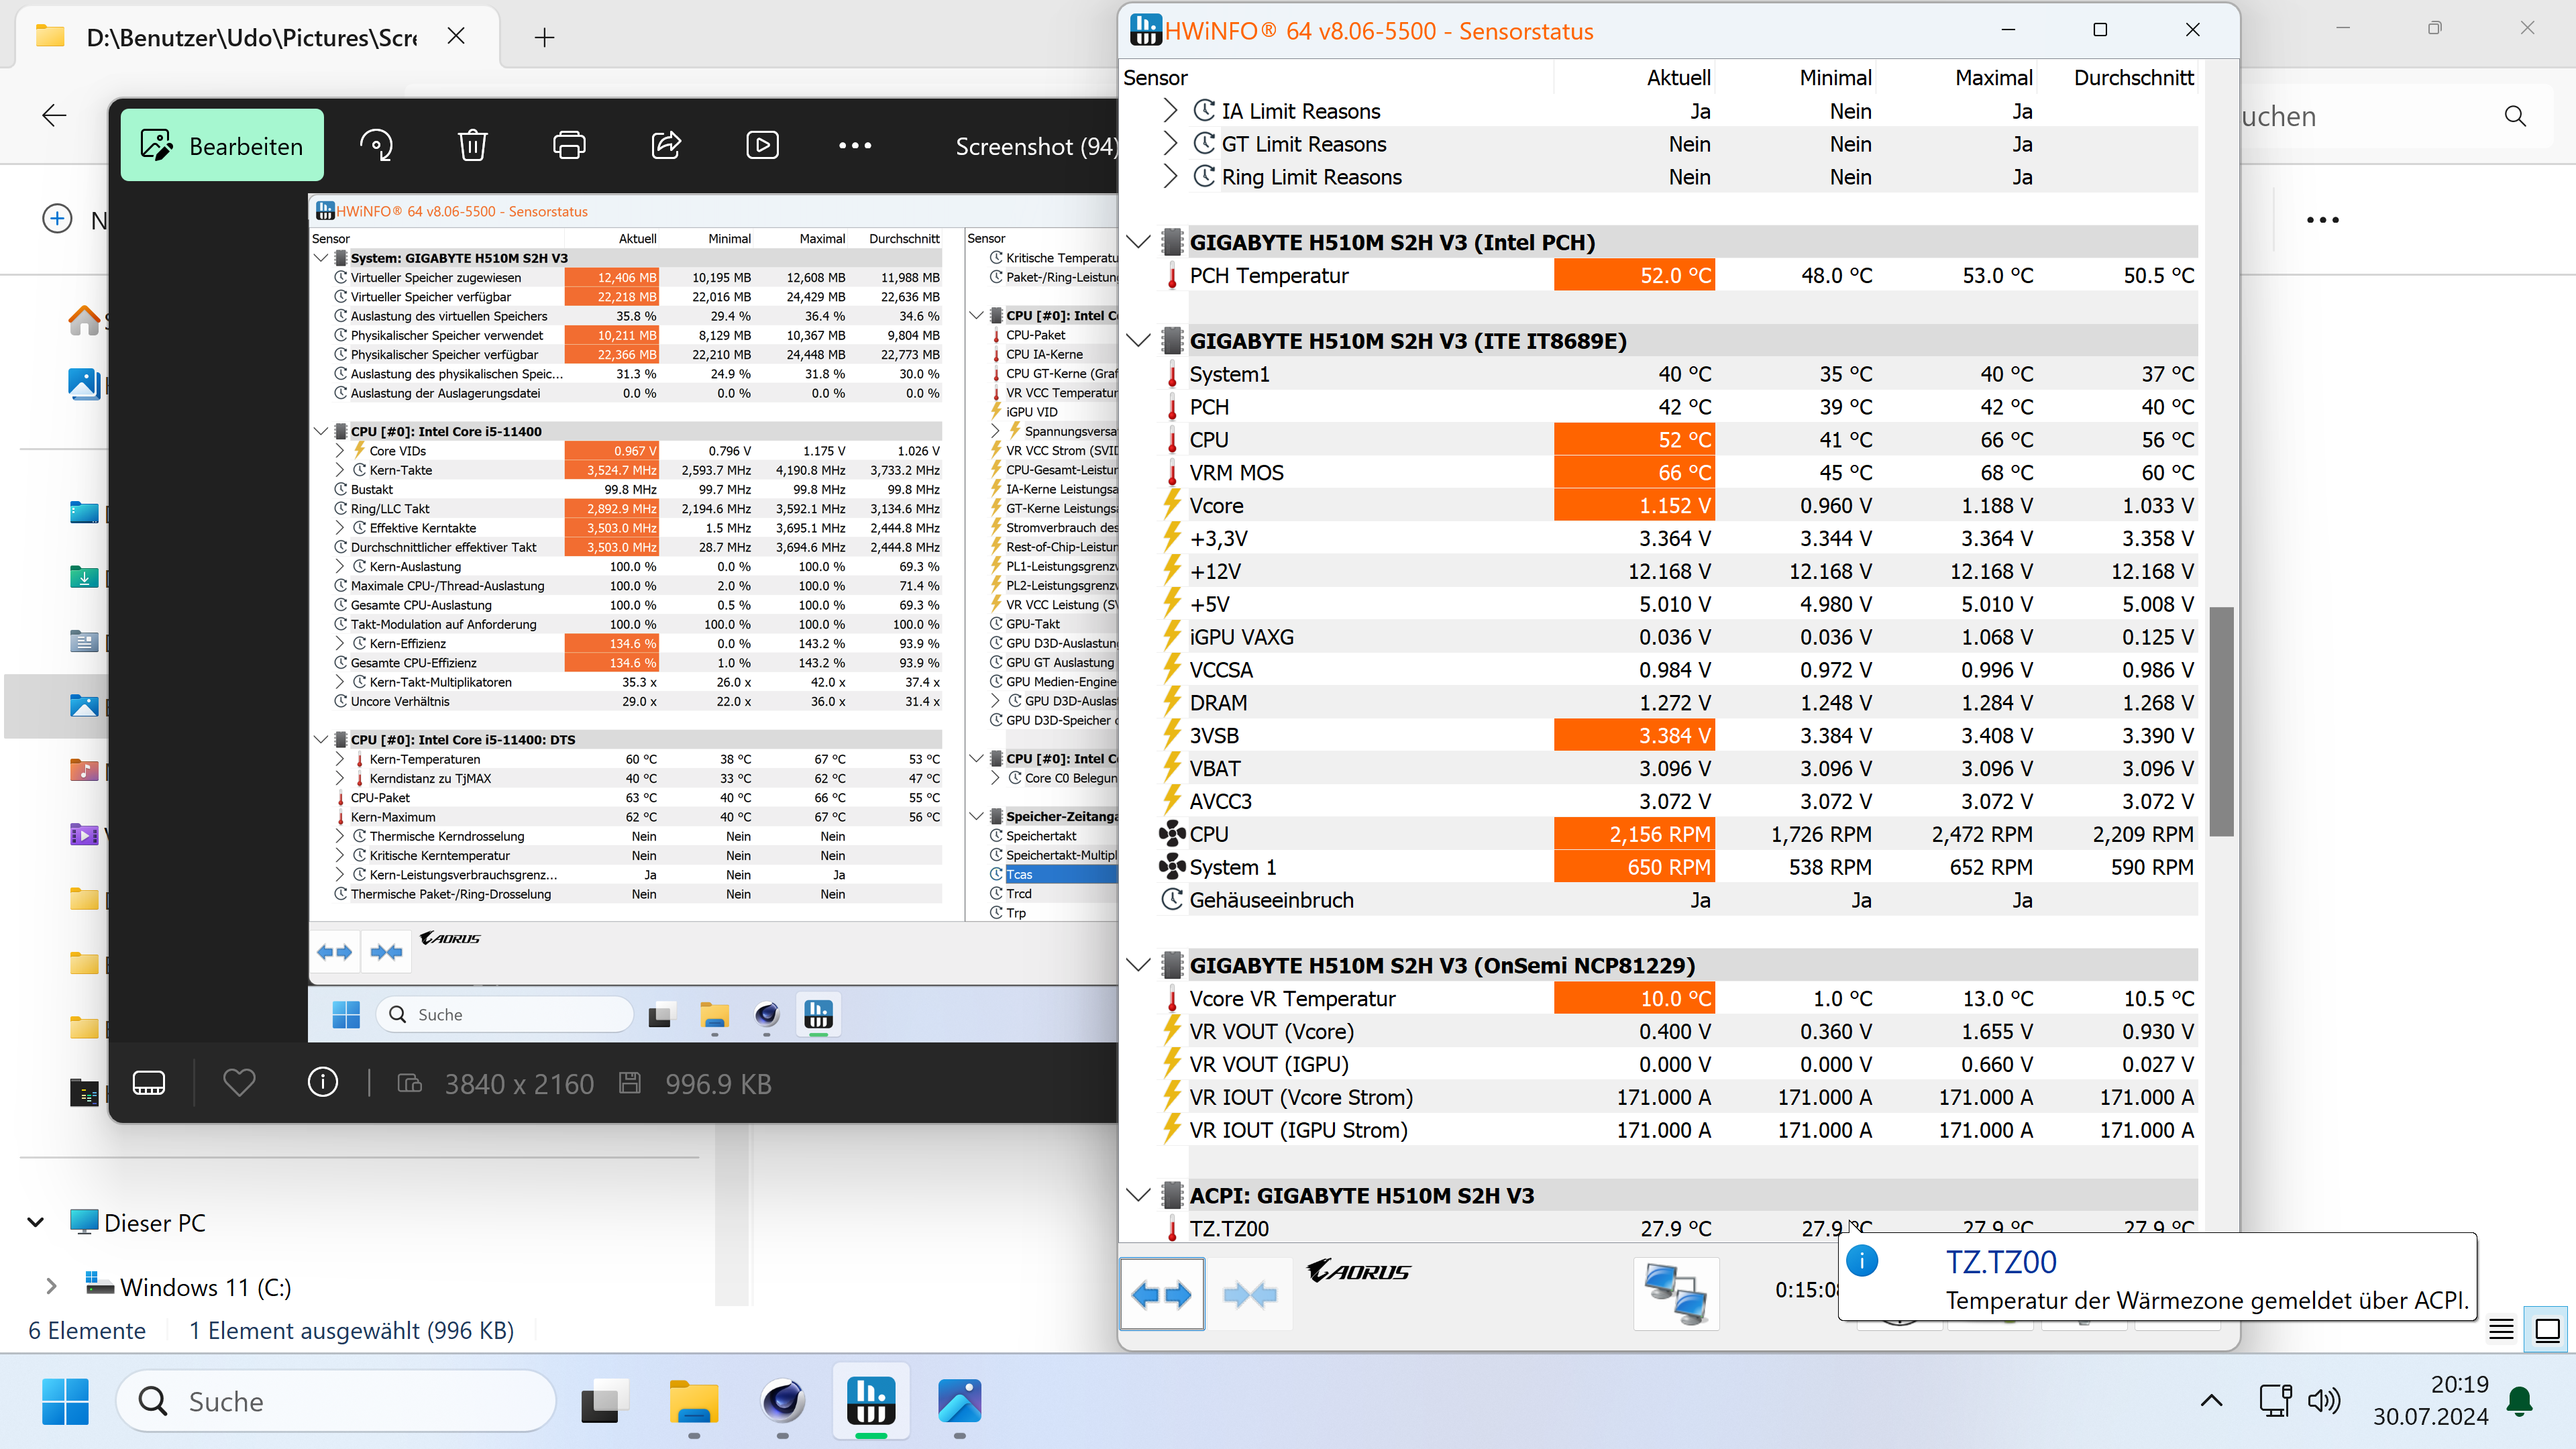Expand the IA Limit Reasons row

(x=1170, y=111)
